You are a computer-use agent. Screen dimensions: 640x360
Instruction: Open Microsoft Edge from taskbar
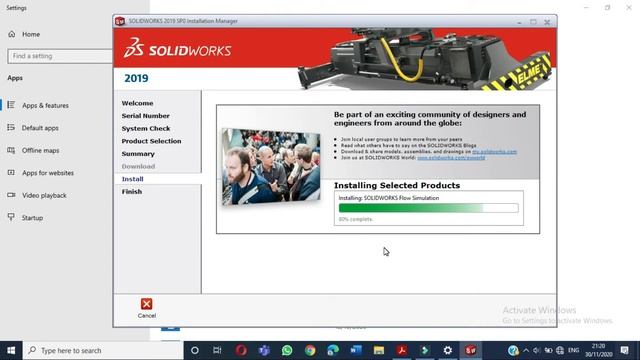pos(333,350)
